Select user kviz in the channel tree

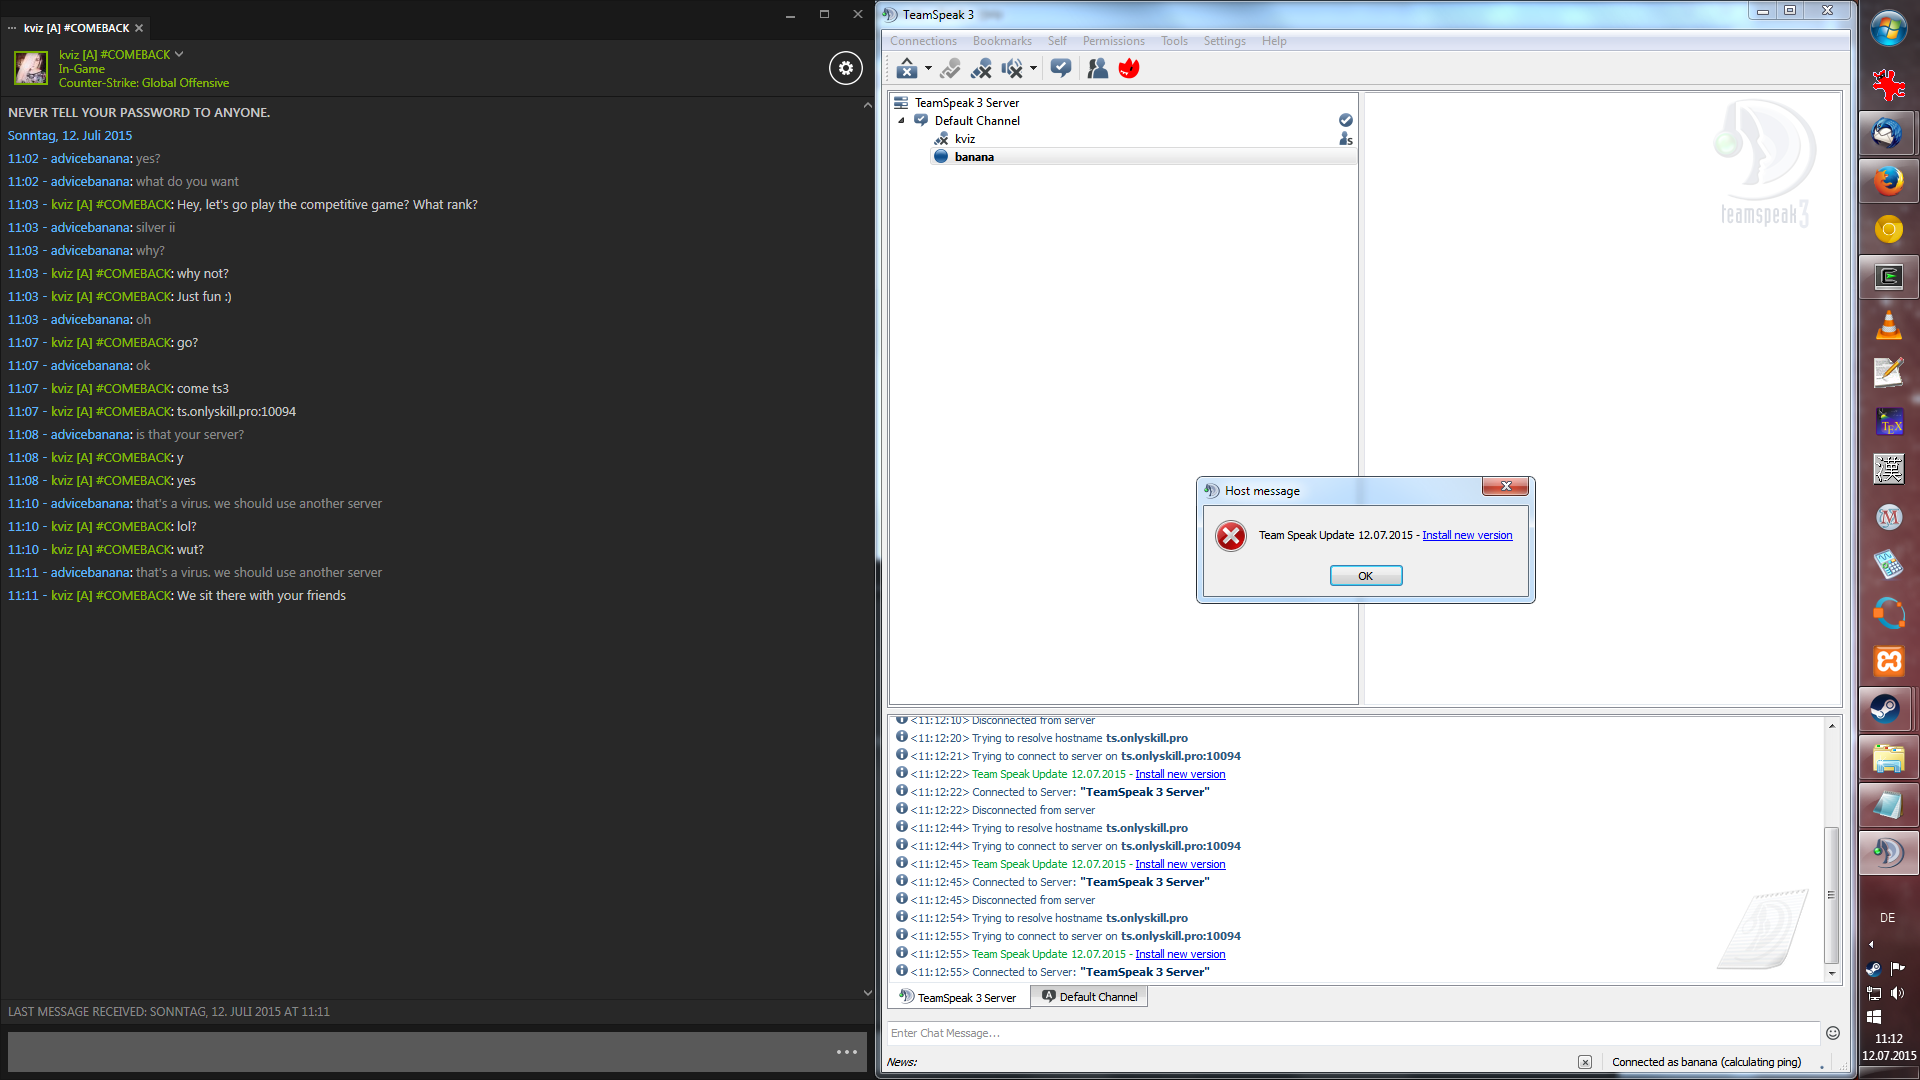(964, 139)
